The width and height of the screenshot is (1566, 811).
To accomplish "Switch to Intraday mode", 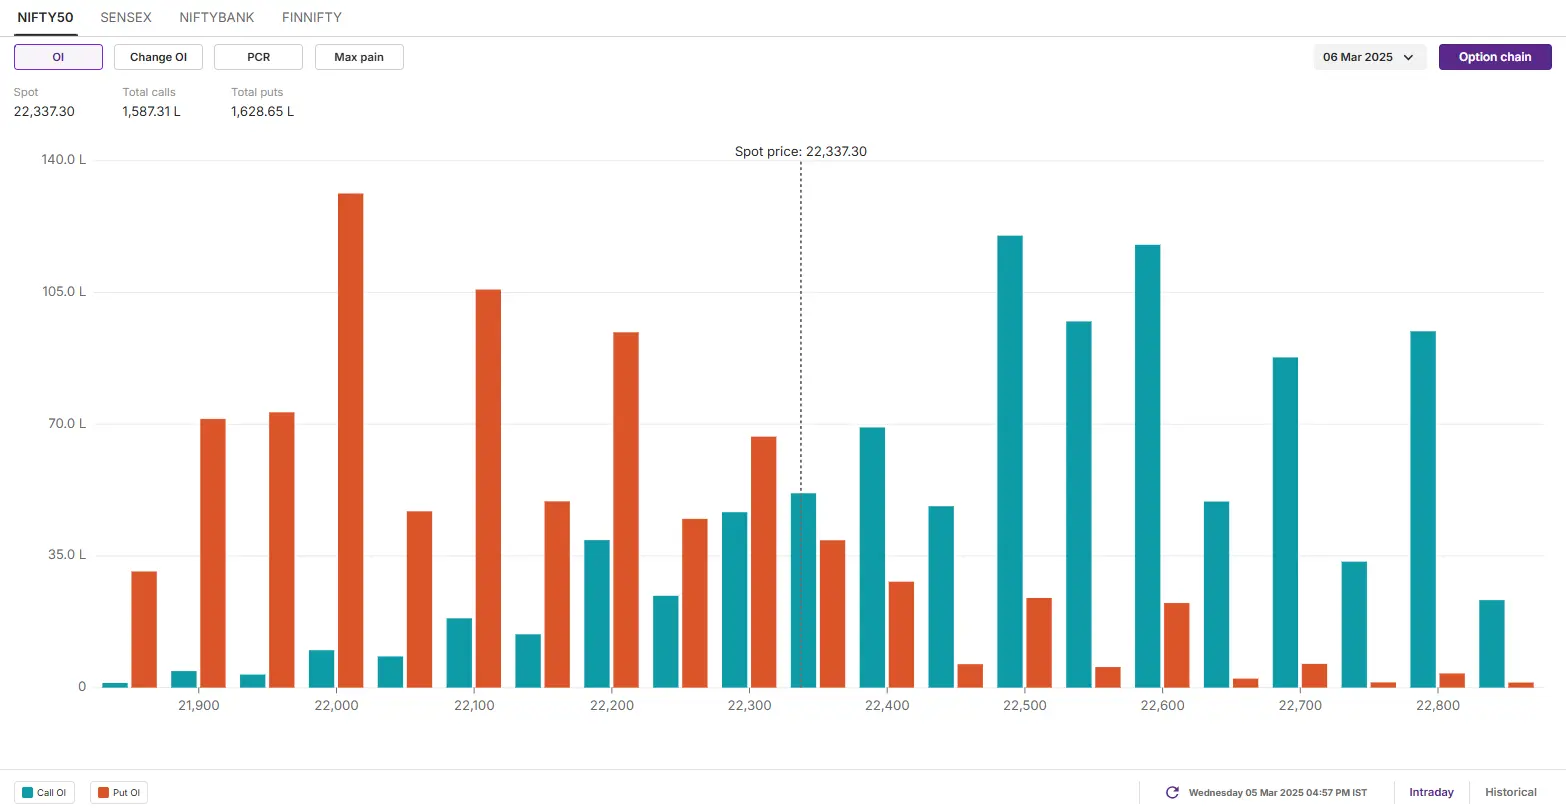I will point(1431,792).
